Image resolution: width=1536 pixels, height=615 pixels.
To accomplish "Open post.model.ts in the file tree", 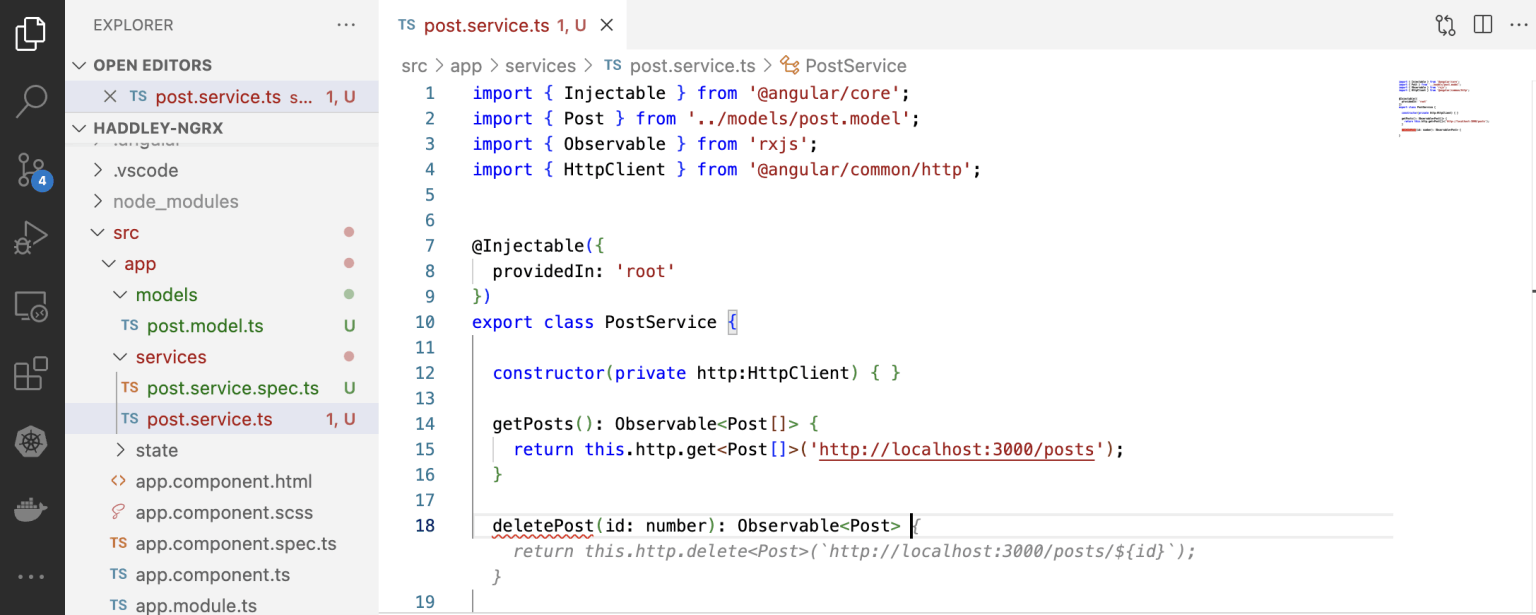I will [205, 326].
